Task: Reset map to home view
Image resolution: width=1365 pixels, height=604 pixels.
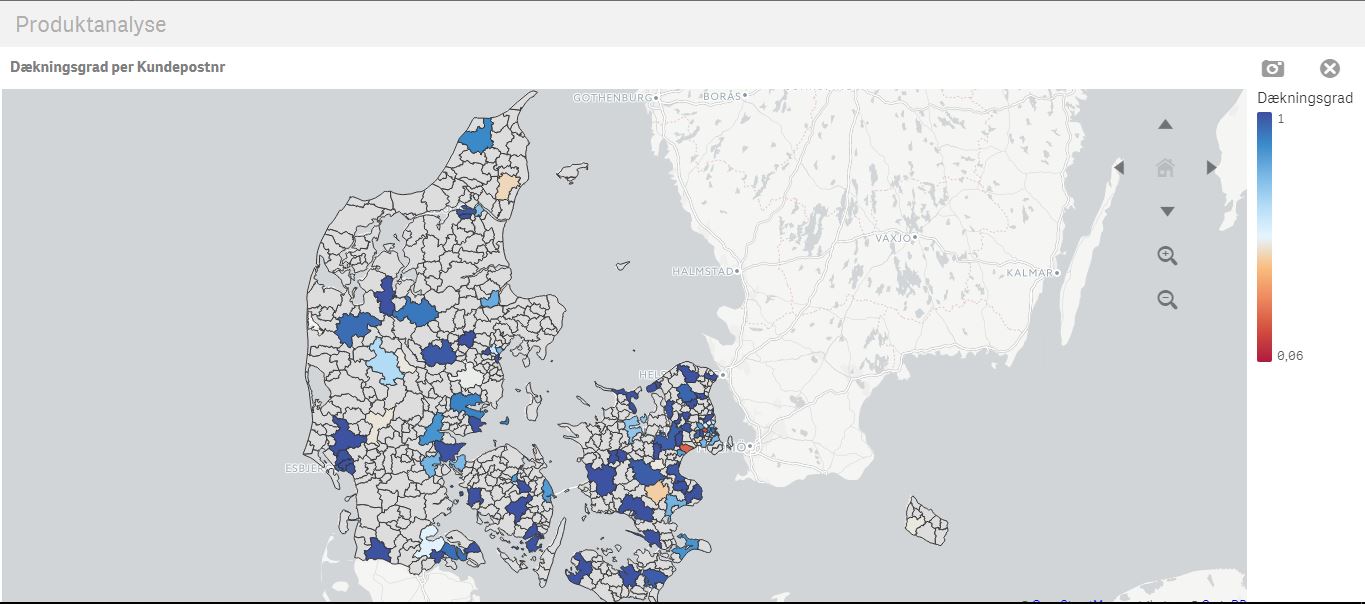Action: (1165, 168)
